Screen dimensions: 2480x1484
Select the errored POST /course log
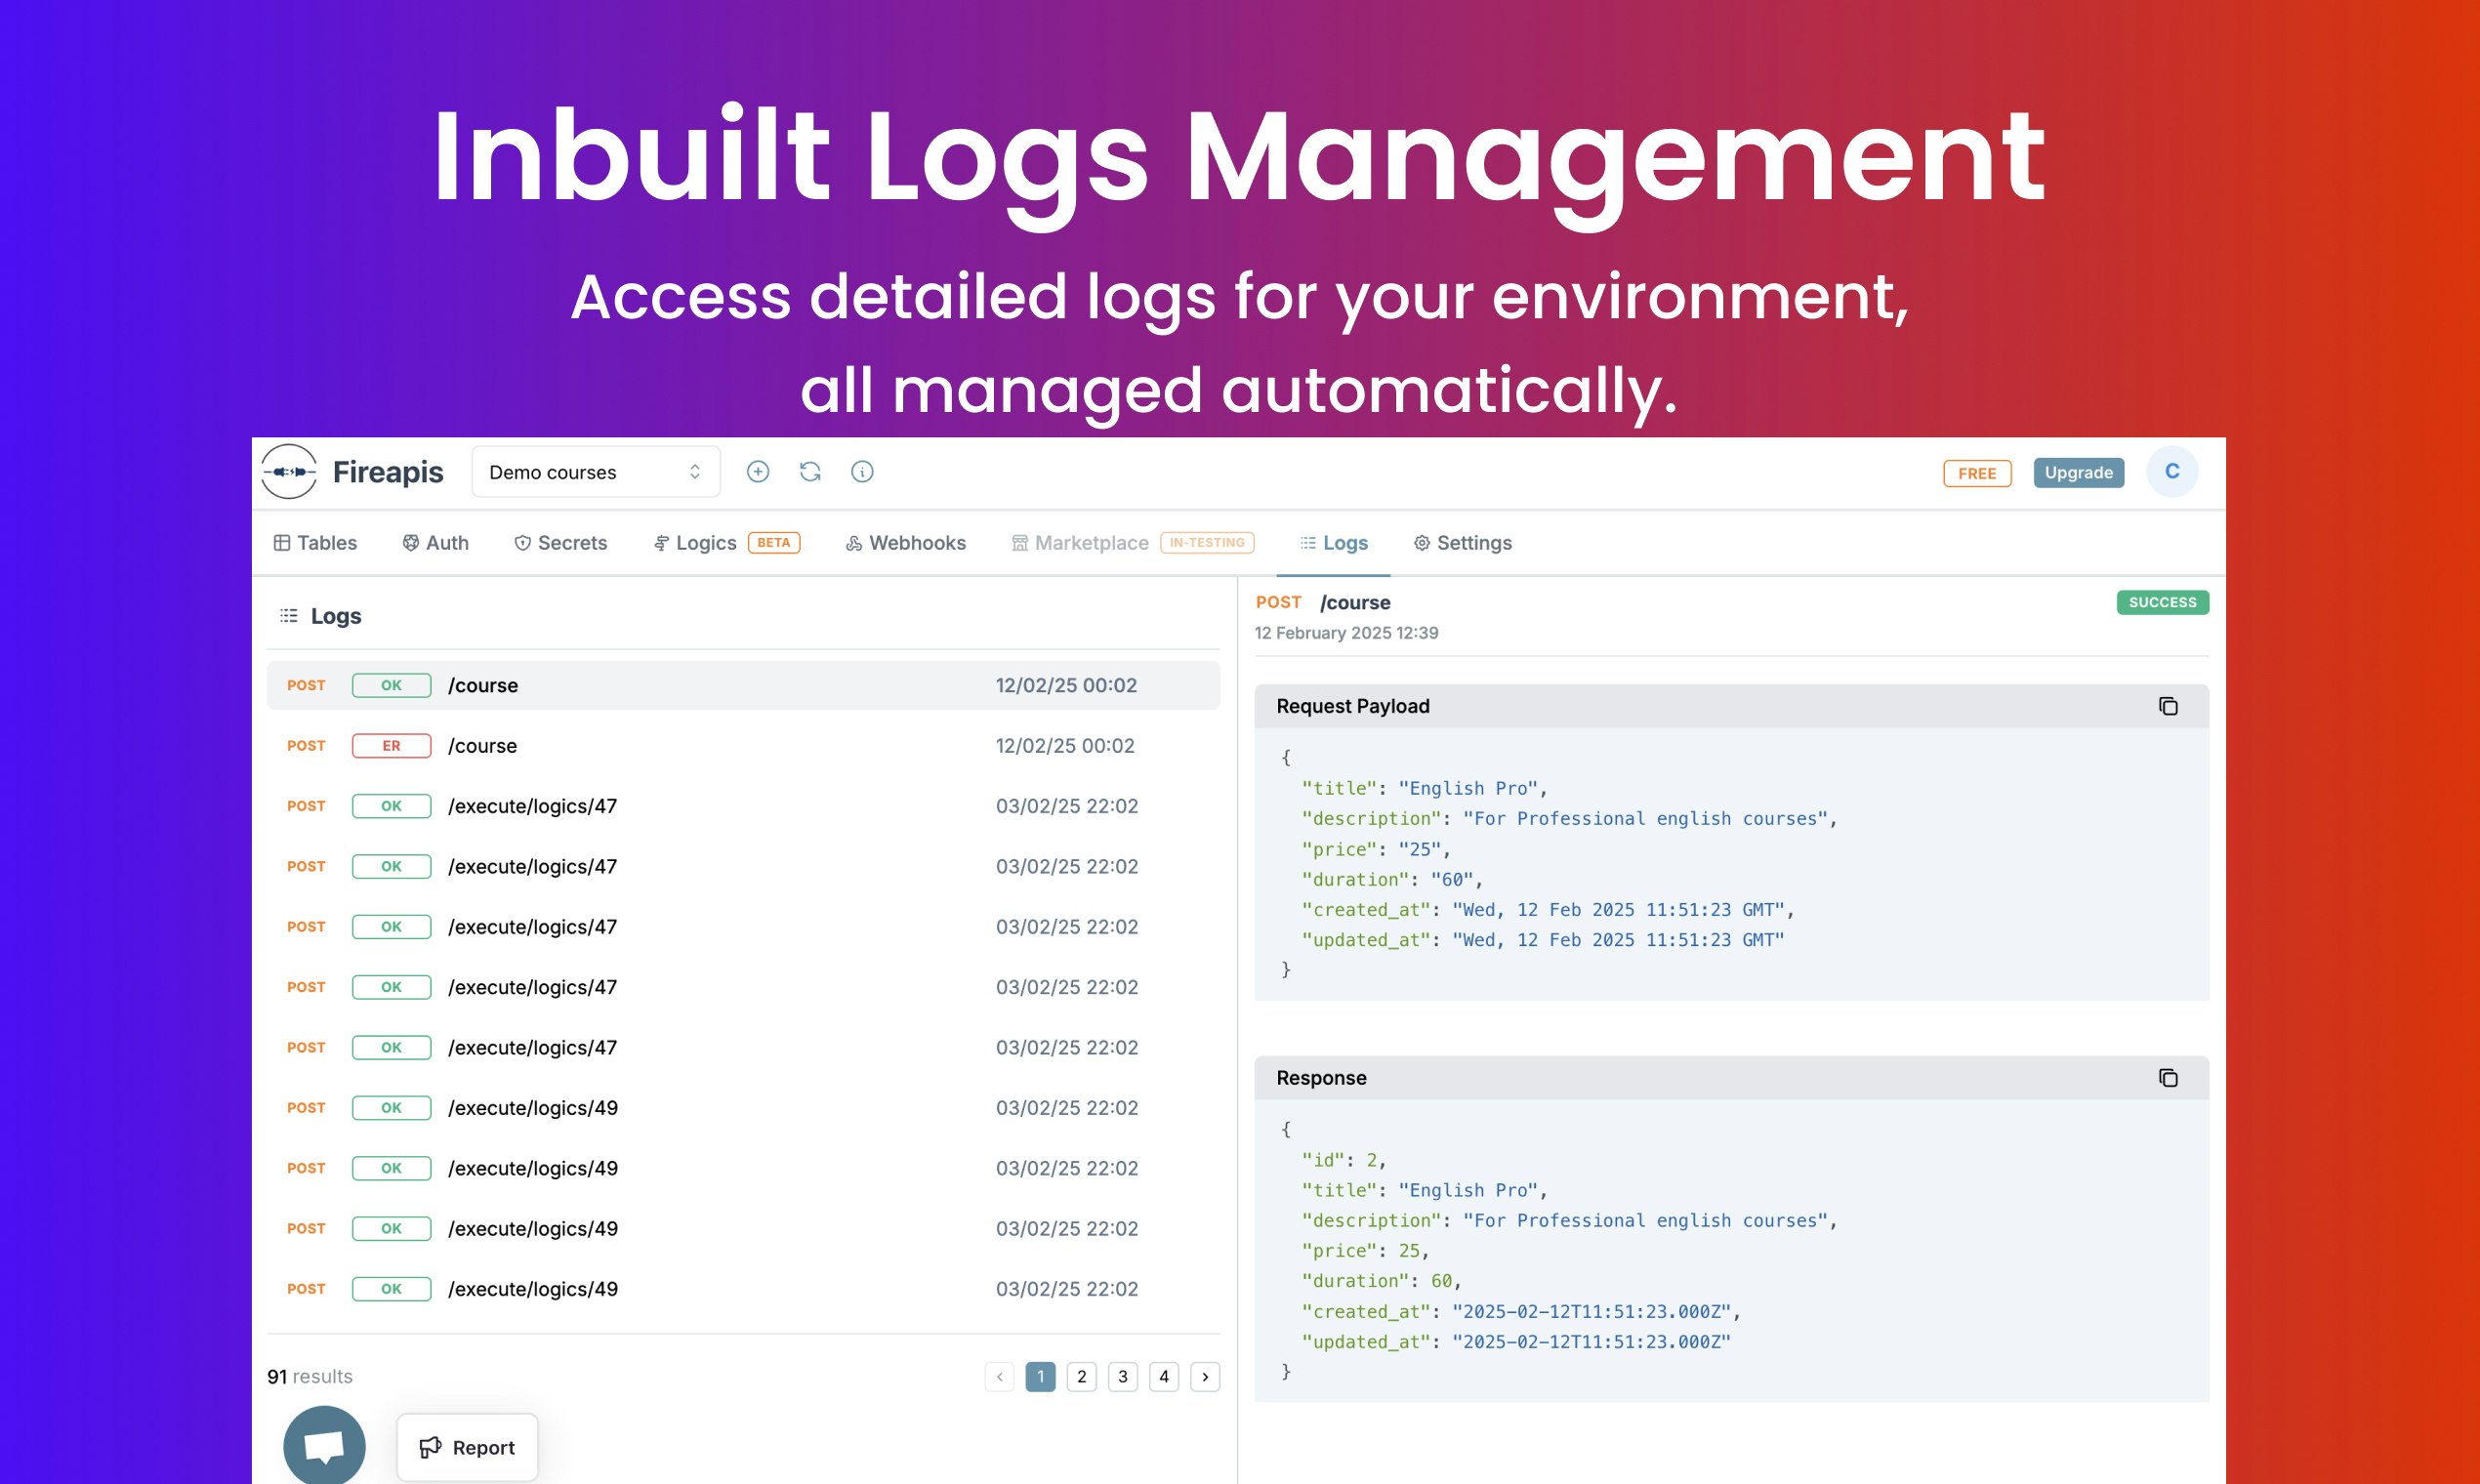[742, 746]
